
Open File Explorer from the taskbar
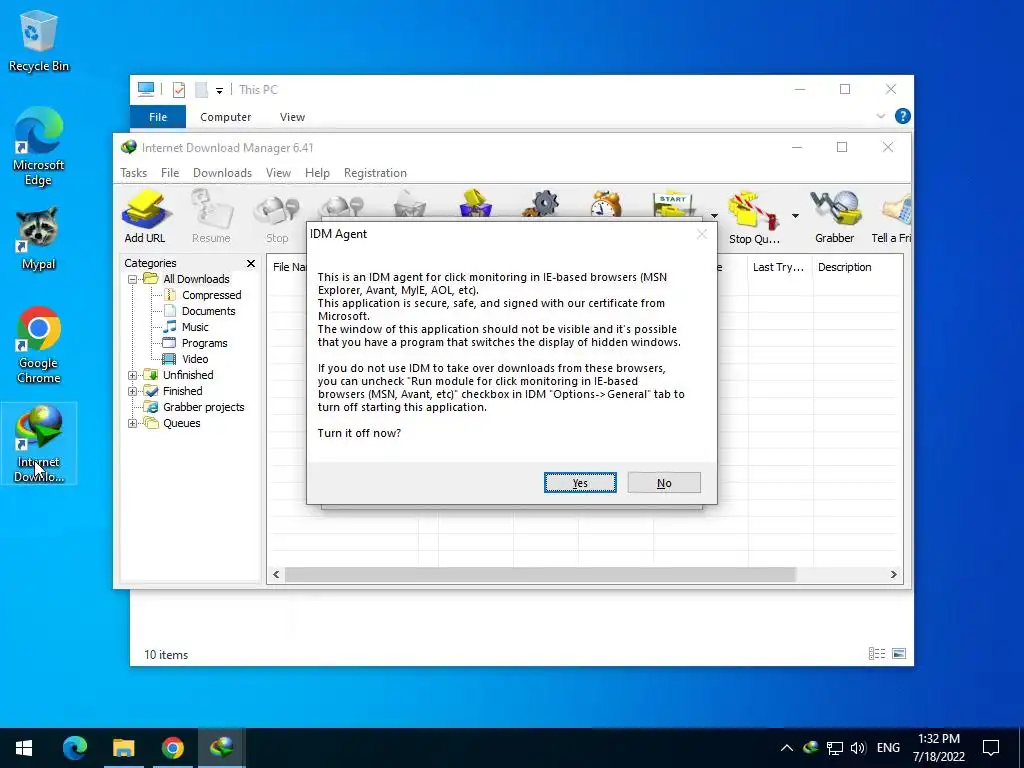(123, 748)
